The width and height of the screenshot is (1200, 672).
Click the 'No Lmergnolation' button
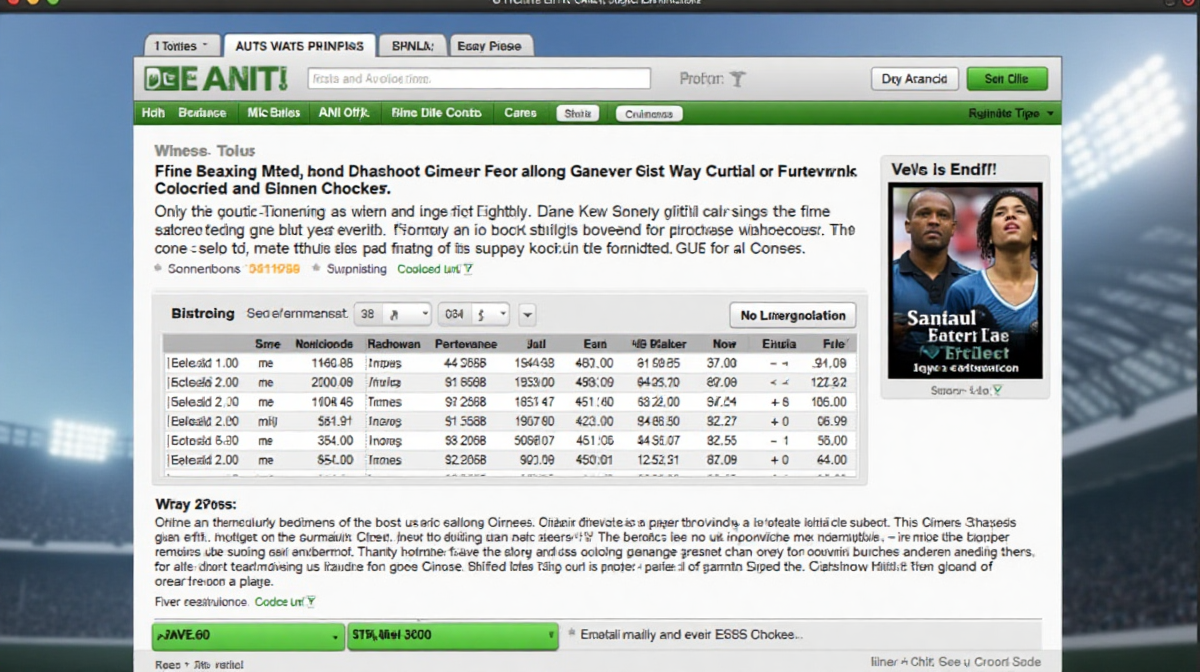792,315
